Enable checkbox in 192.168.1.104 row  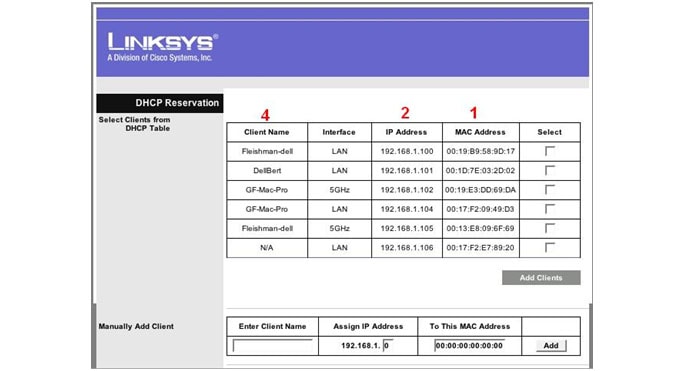[550, 209]
